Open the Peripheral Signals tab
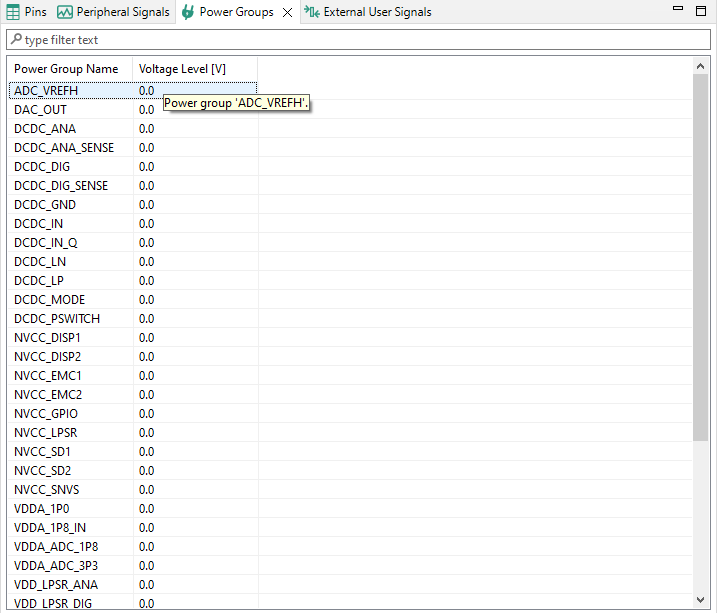 click(113, 12)
